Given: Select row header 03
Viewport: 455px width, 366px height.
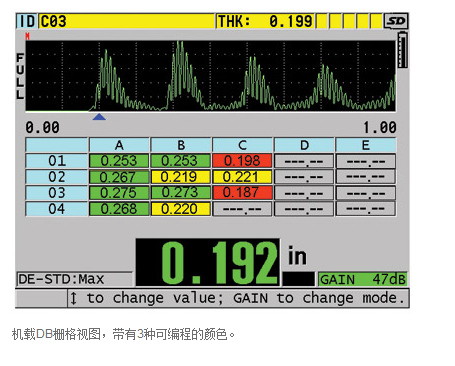Looking at the screenshot, I should [x=57, y=193].
